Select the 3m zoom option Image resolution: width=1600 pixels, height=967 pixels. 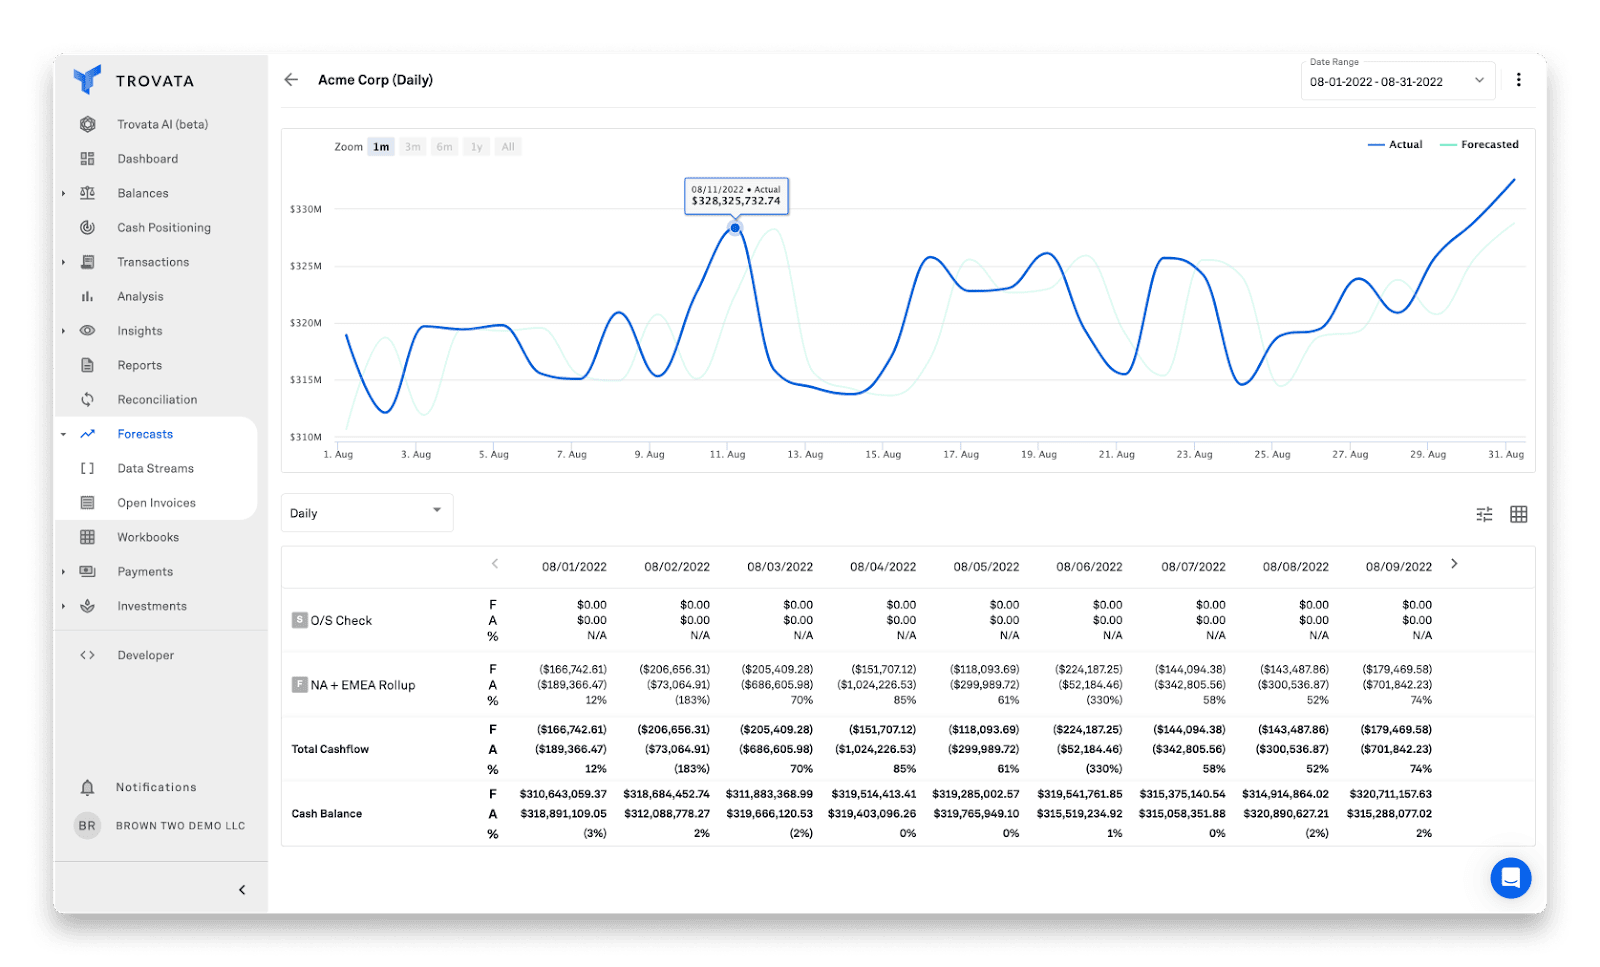(x=412, y=146)
